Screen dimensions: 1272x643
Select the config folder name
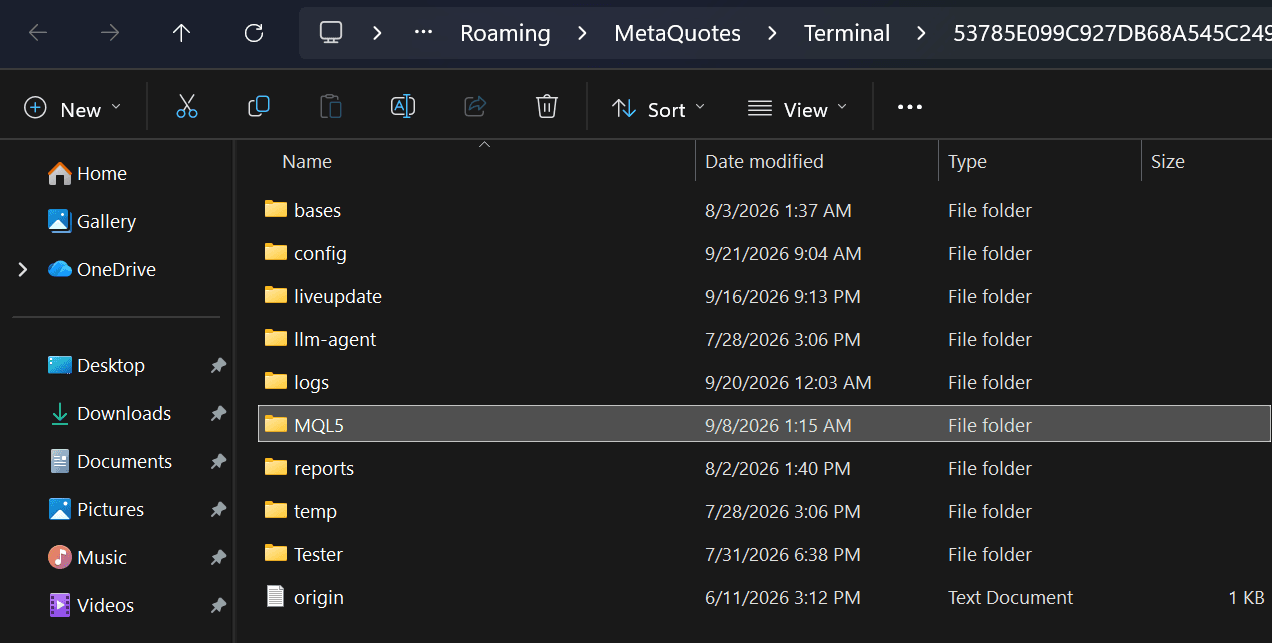320,253
